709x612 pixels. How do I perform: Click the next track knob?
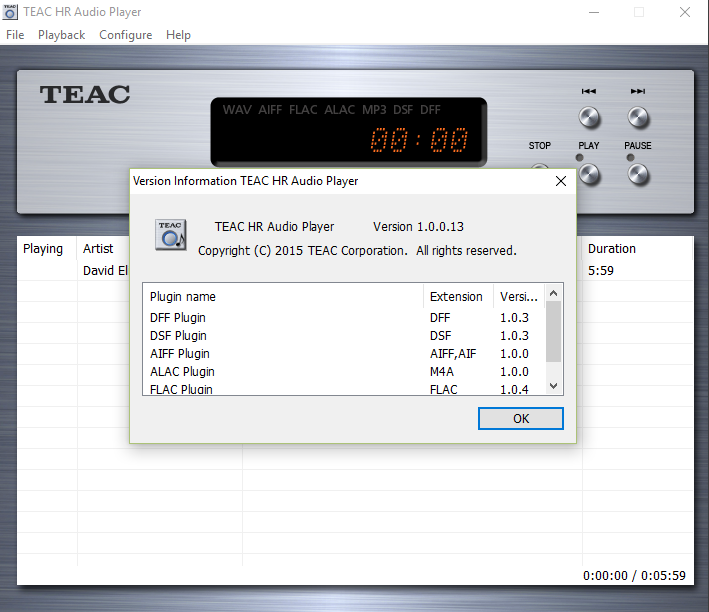pos(638,118)
